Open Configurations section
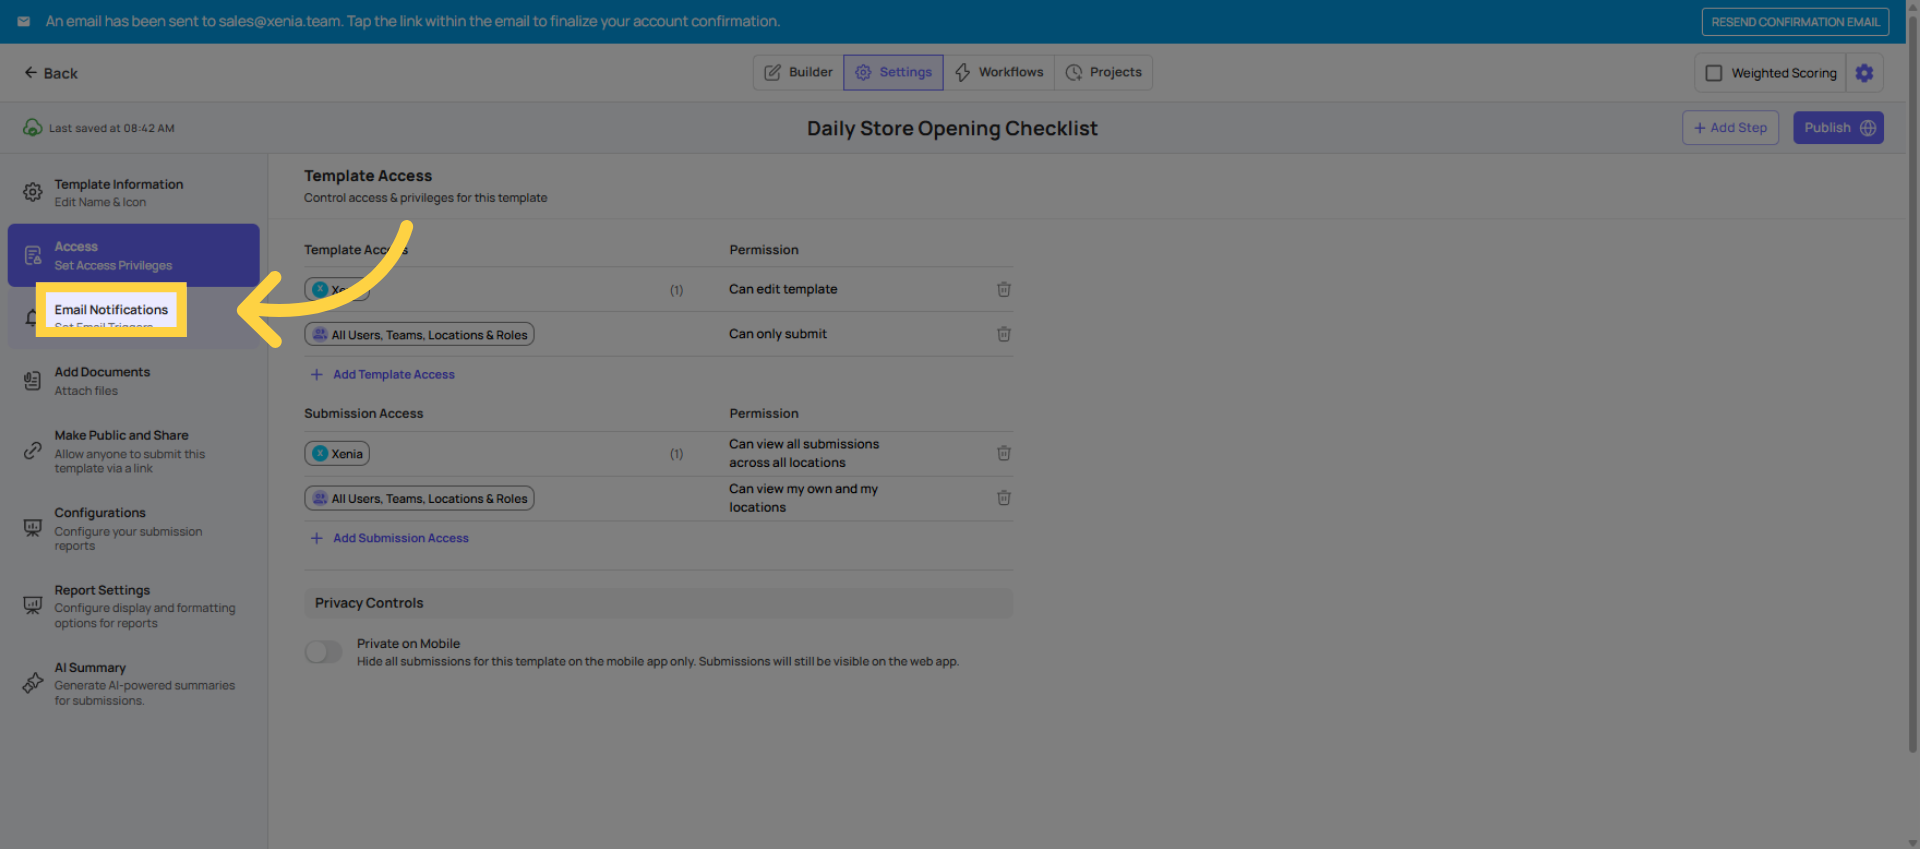1920x849 pixels. [x=133, y=528]
